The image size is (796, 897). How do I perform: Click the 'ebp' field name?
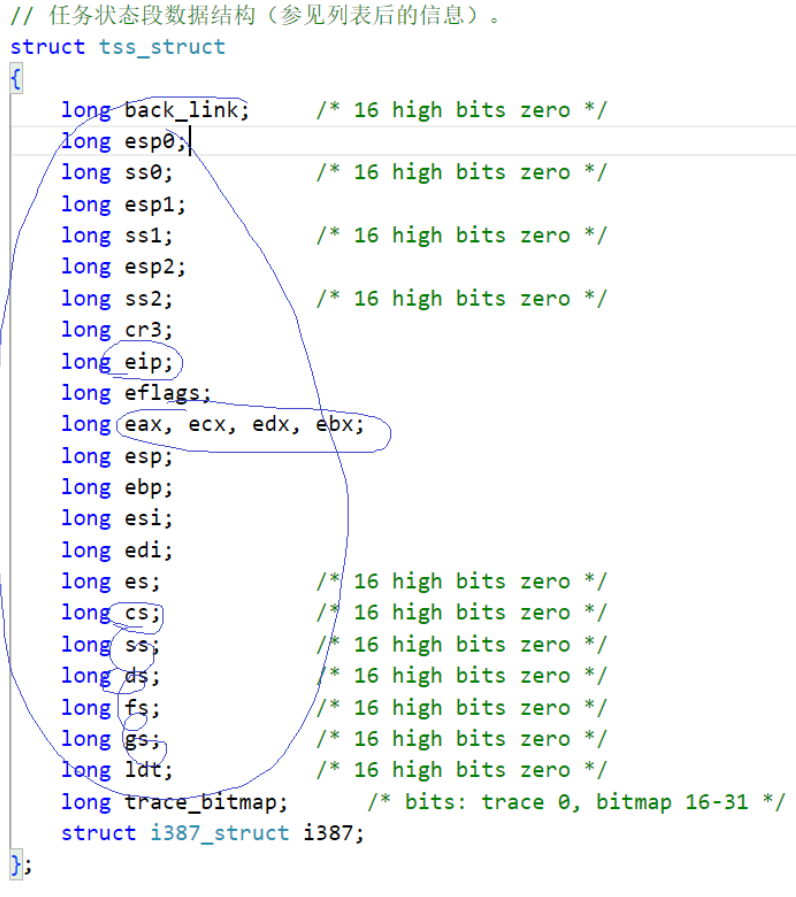pos(143,487)
